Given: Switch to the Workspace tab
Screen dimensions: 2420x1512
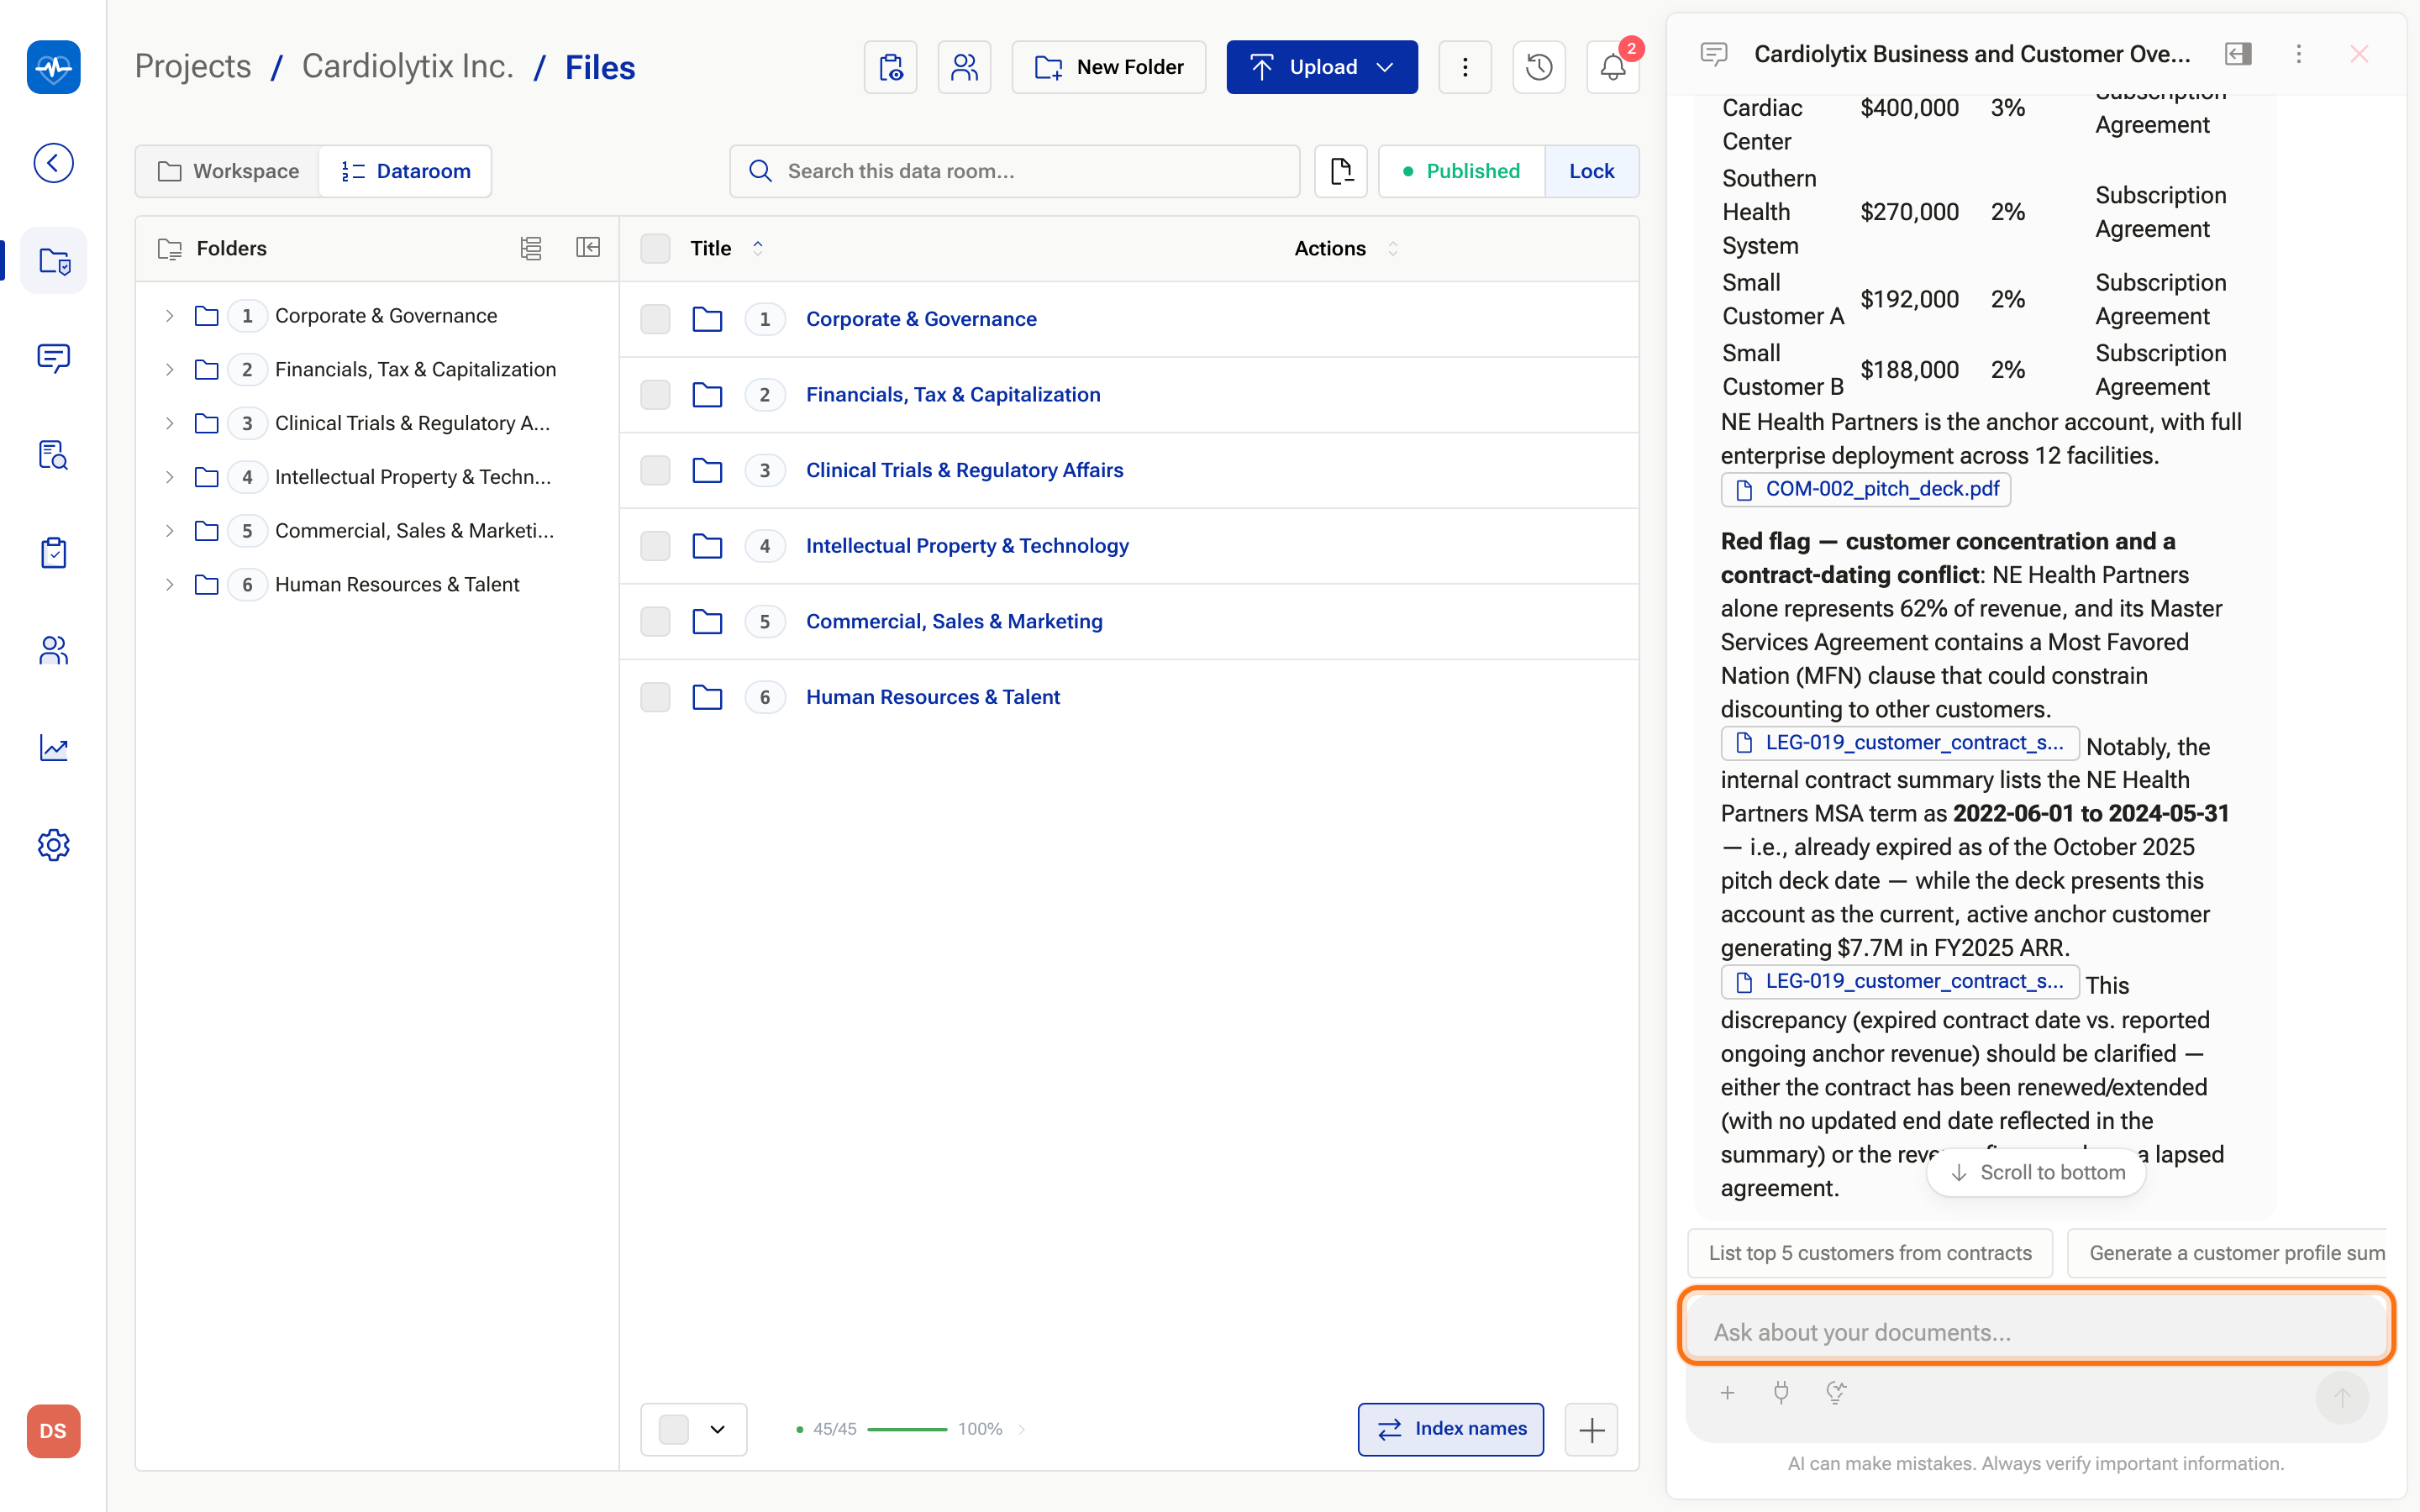Looking at the screenshot, I should coord(228,171).
